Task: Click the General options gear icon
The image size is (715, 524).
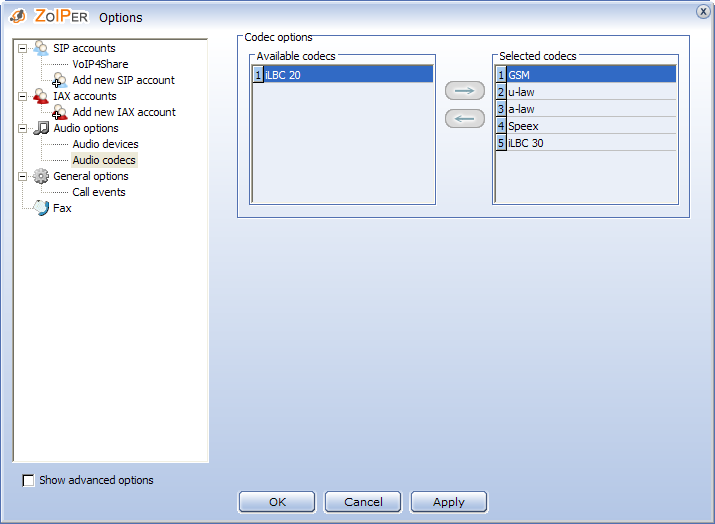Action: click(x=40, y=176)
